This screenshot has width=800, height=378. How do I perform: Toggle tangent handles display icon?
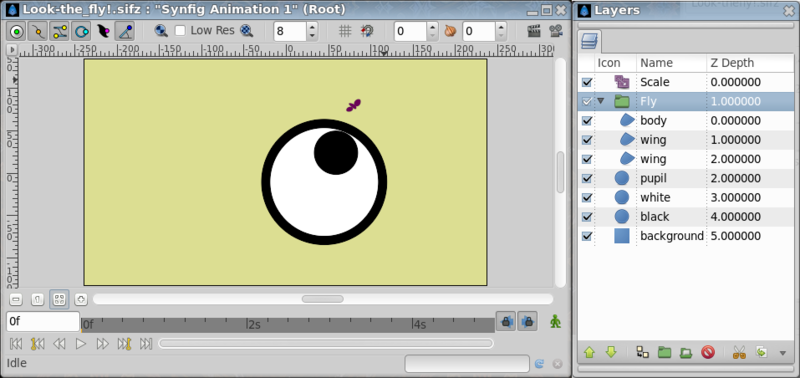click(60, 32)
